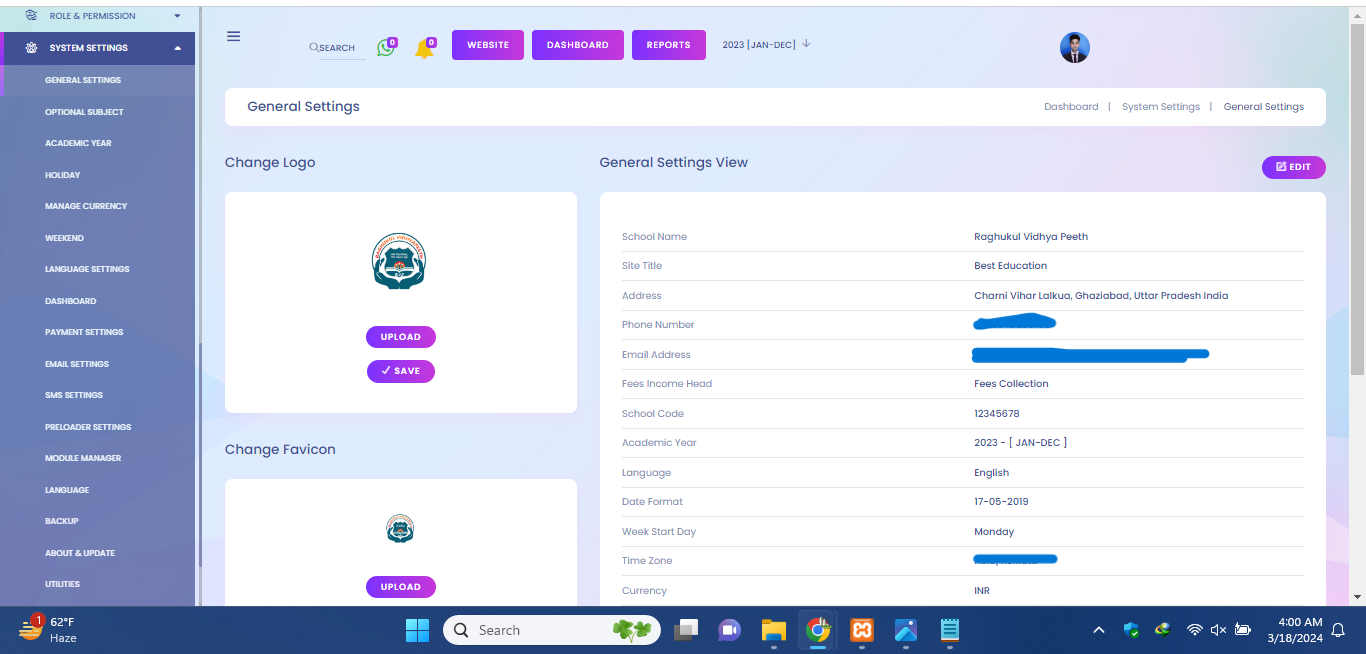Open WhatsApp notifications icon
This screenshot has width=1366, height=654.
[x=385, y=47]
